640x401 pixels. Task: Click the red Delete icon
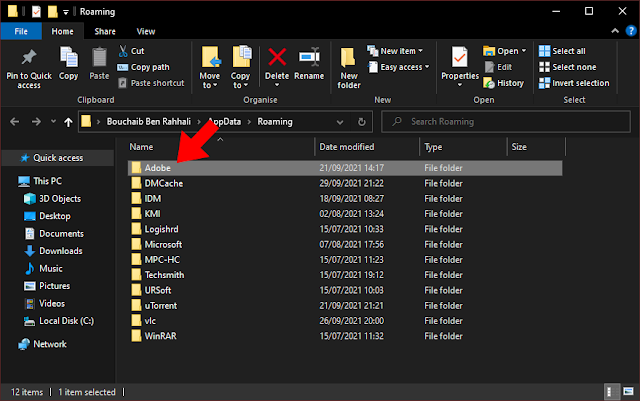(x=277, y=57)
